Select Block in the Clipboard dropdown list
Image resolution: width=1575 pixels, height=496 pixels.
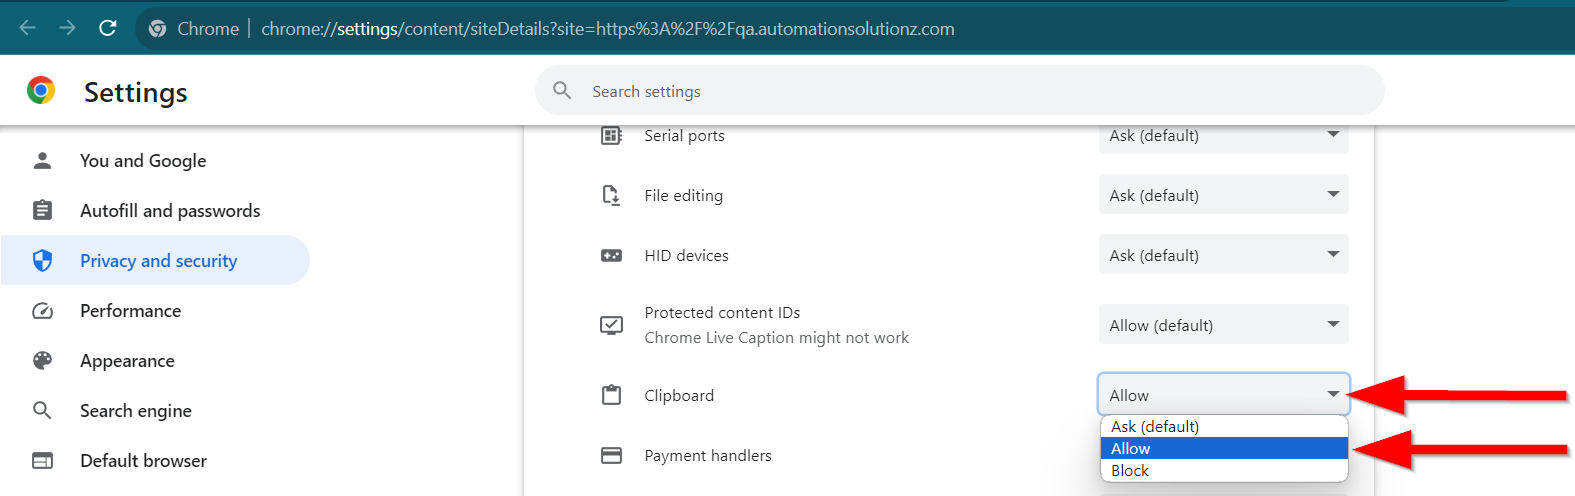click(x=1130, y=471)
